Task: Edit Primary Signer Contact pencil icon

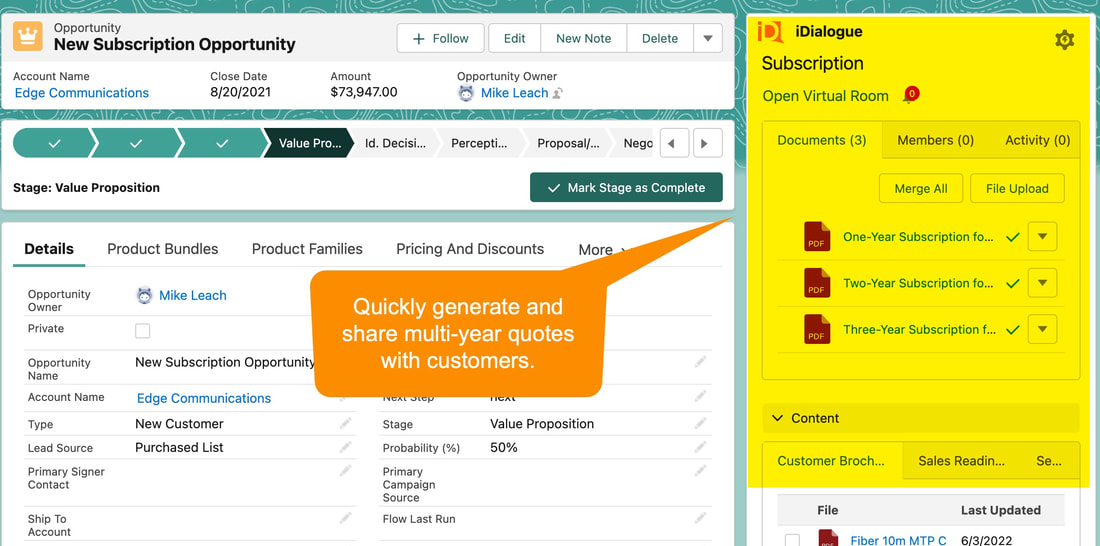Action: pyautogui.click(x=345, y=471)
